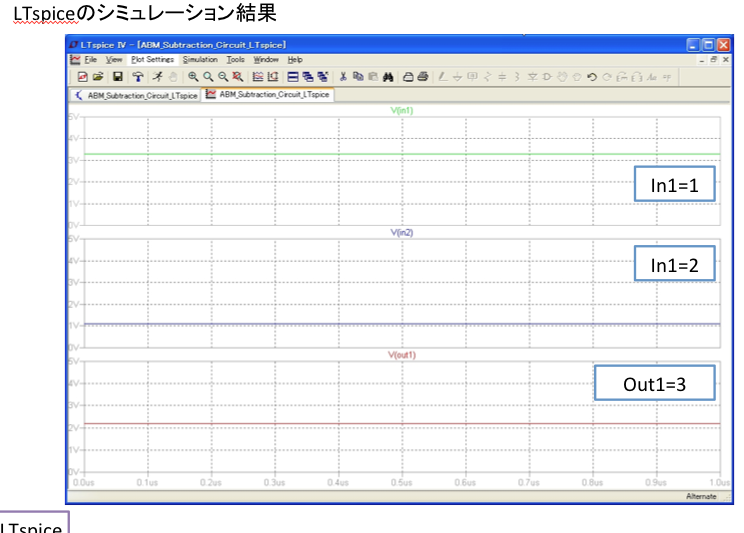Click the Alternate status bar entry

pyautogui.click(x=701, y=496)
